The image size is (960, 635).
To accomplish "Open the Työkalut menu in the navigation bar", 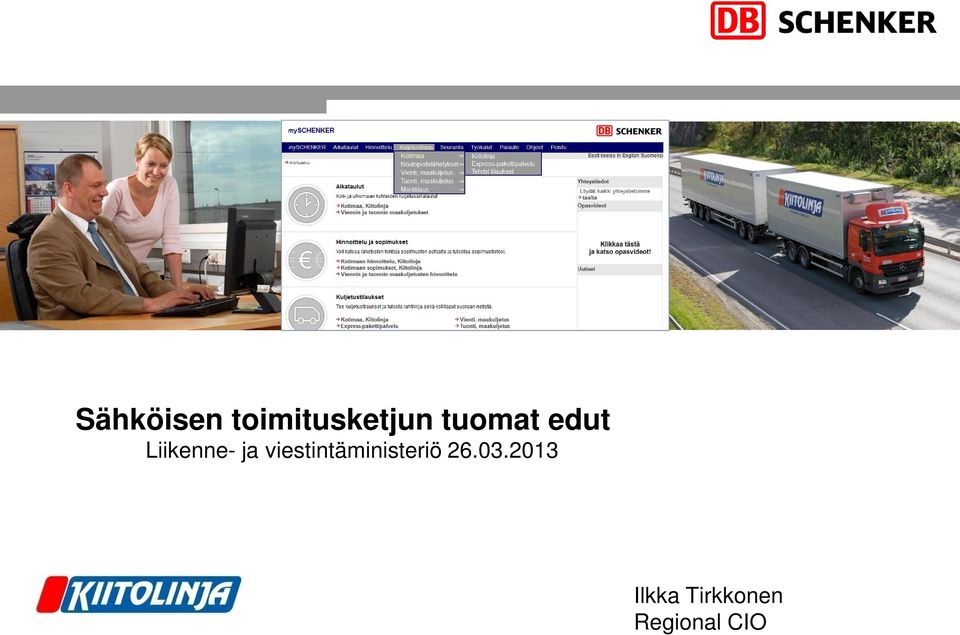I will (481, 148).
